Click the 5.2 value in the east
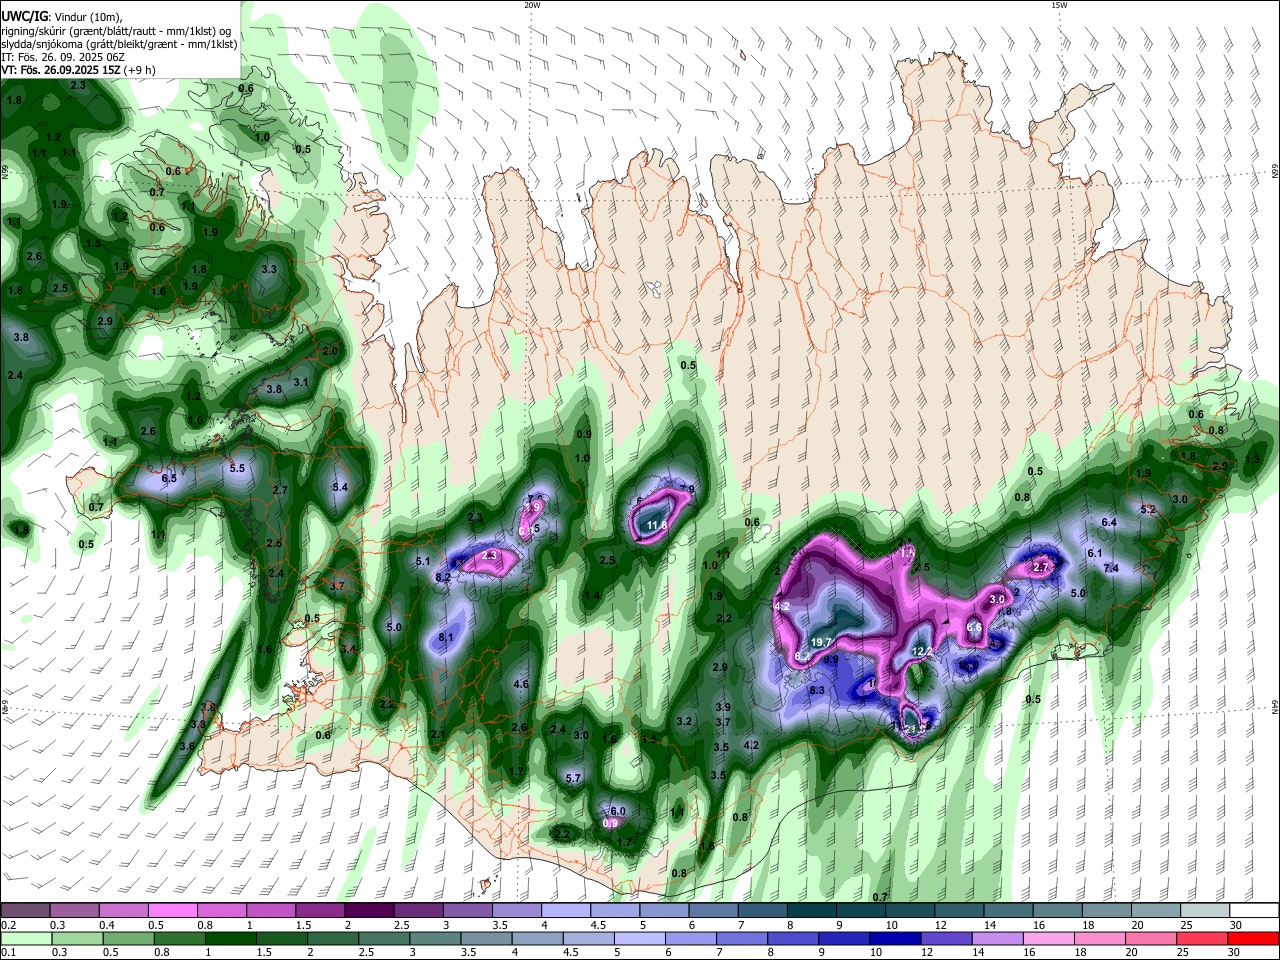 click(1148, 509)
